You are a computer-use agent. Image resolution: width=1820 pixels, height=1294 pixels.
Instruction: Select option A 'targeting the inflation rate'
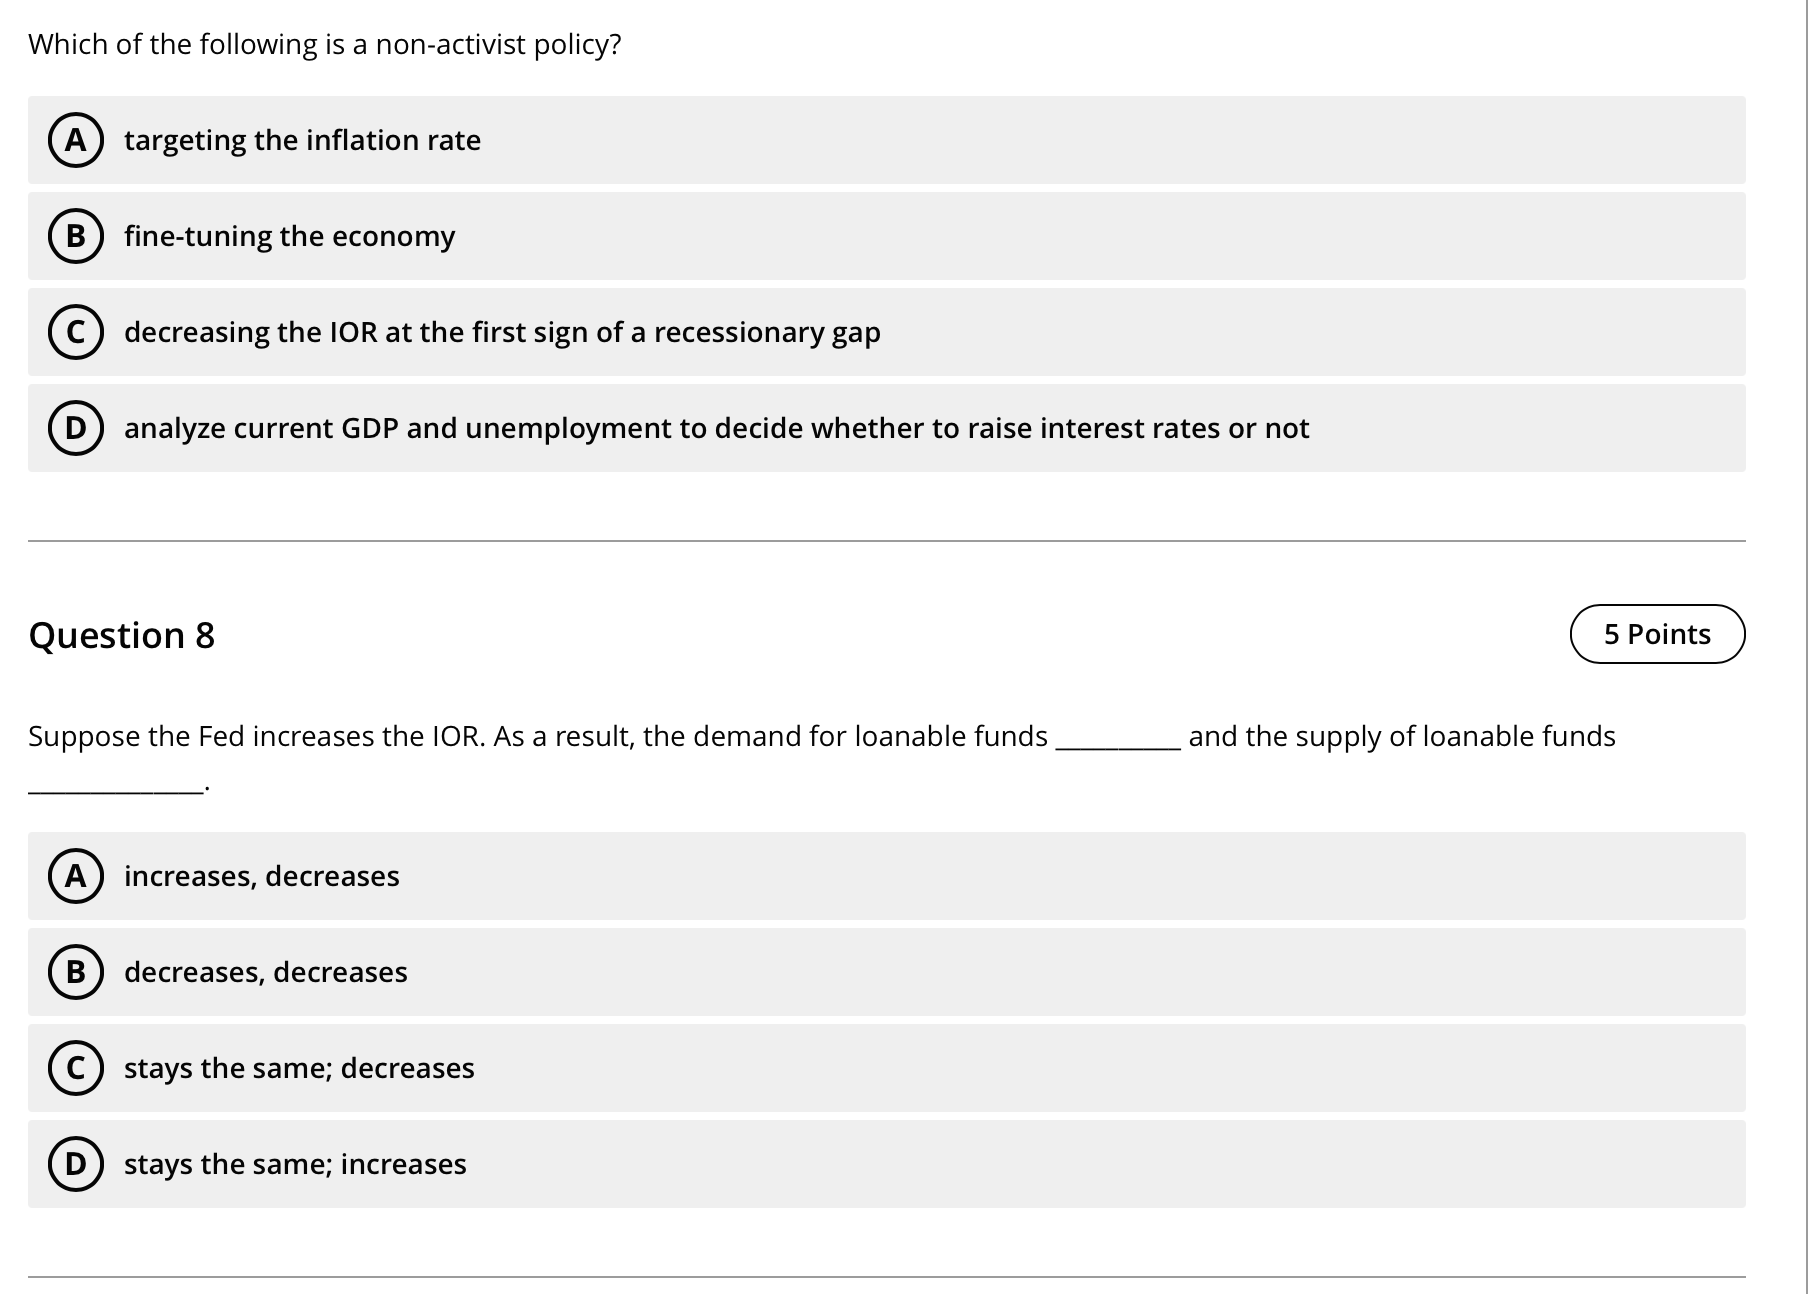(302, 140)
